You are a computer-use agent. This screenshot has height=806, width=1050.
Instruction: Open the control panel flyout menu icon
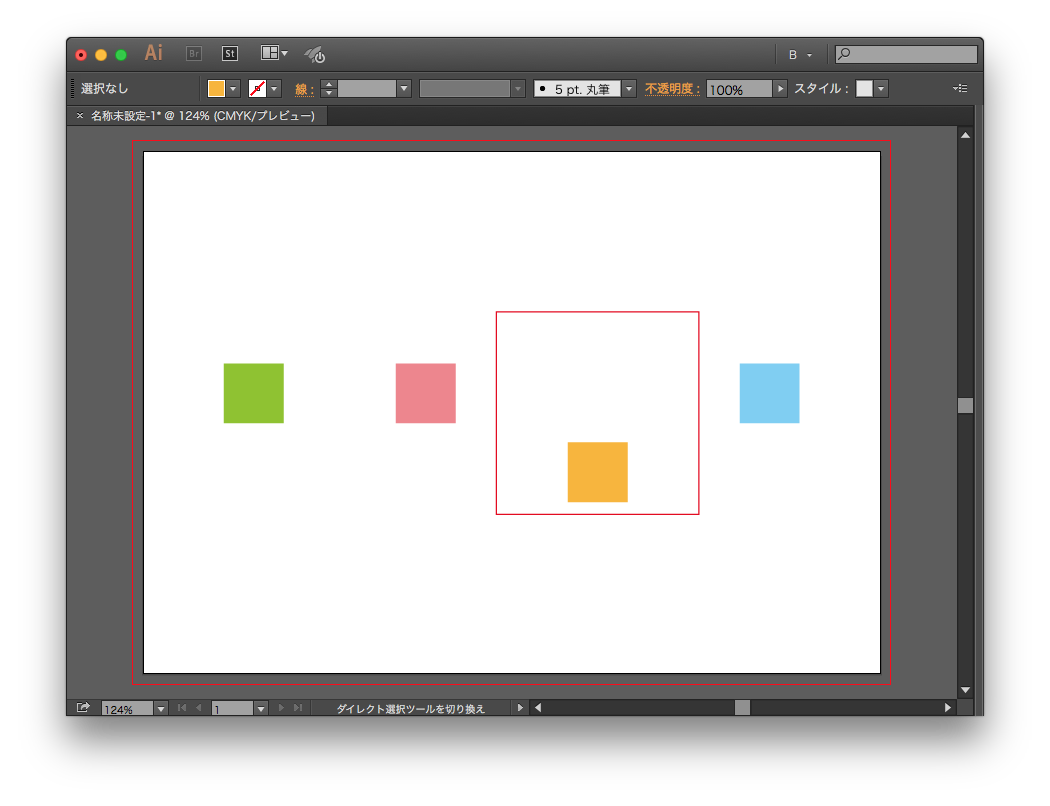tap(959, 88)
